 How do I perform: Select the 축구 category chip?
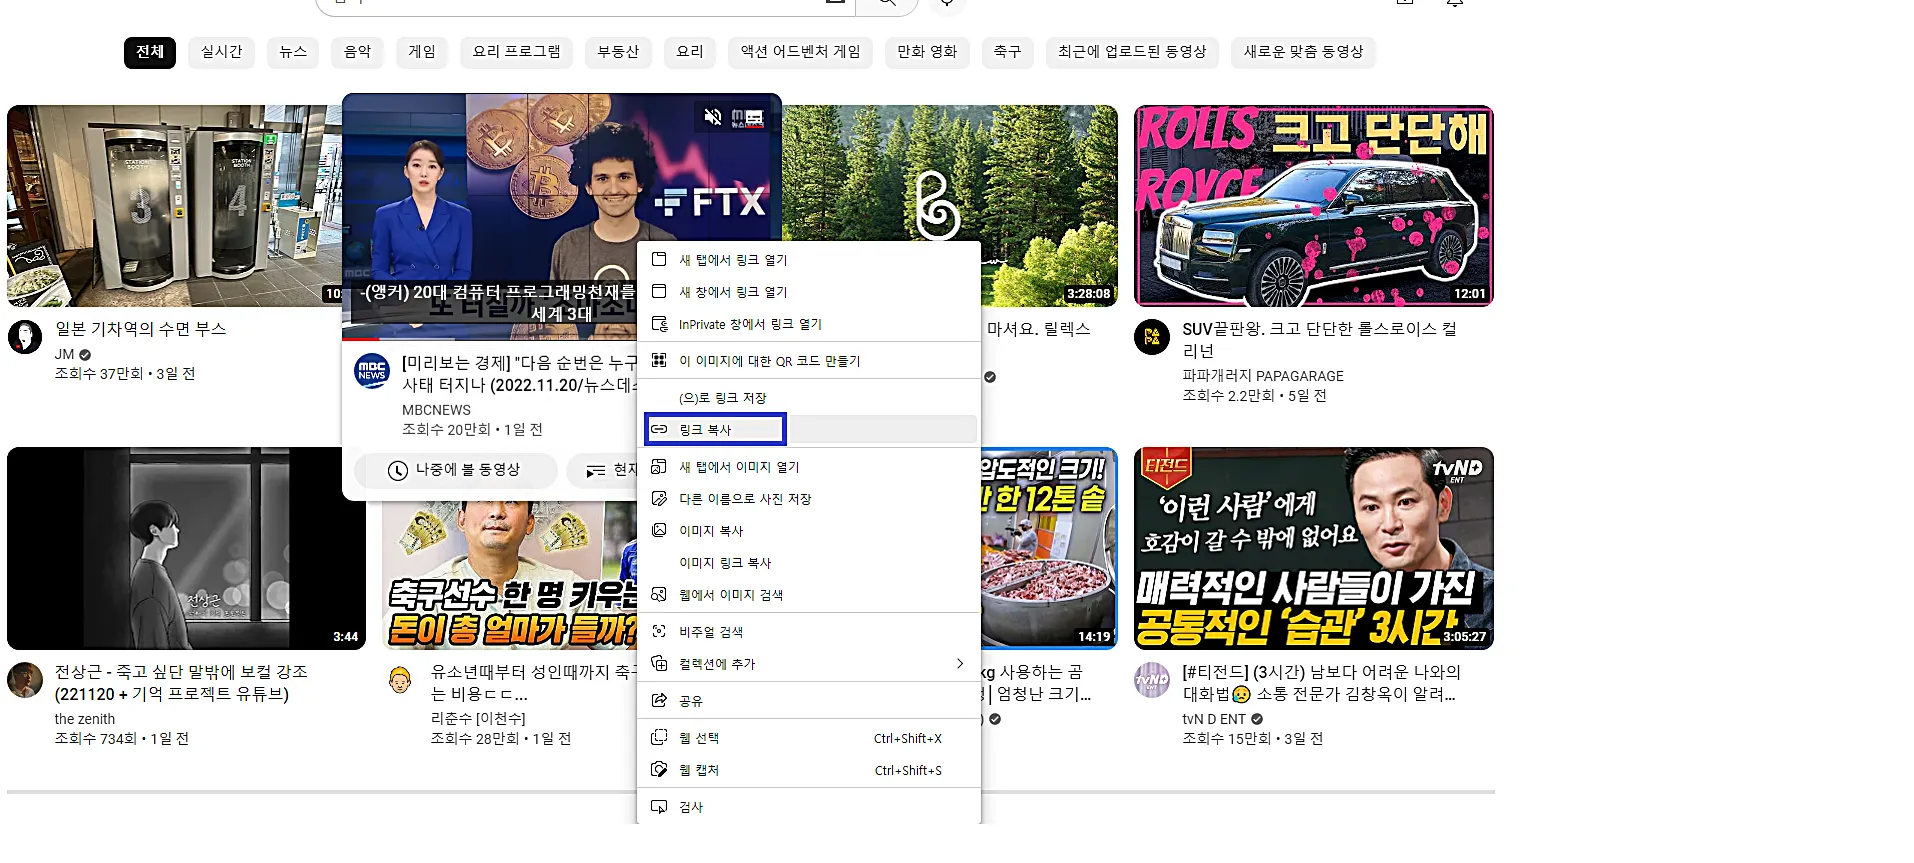[1008, 52]
